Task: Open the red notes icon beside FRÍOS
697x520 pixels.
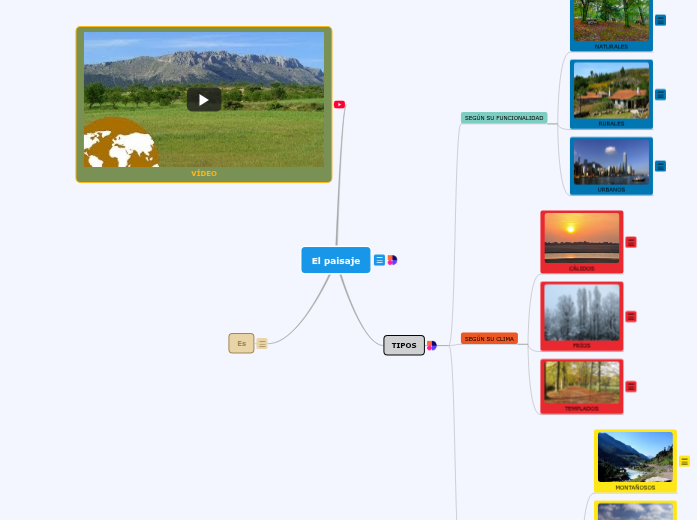Action: 631,316
